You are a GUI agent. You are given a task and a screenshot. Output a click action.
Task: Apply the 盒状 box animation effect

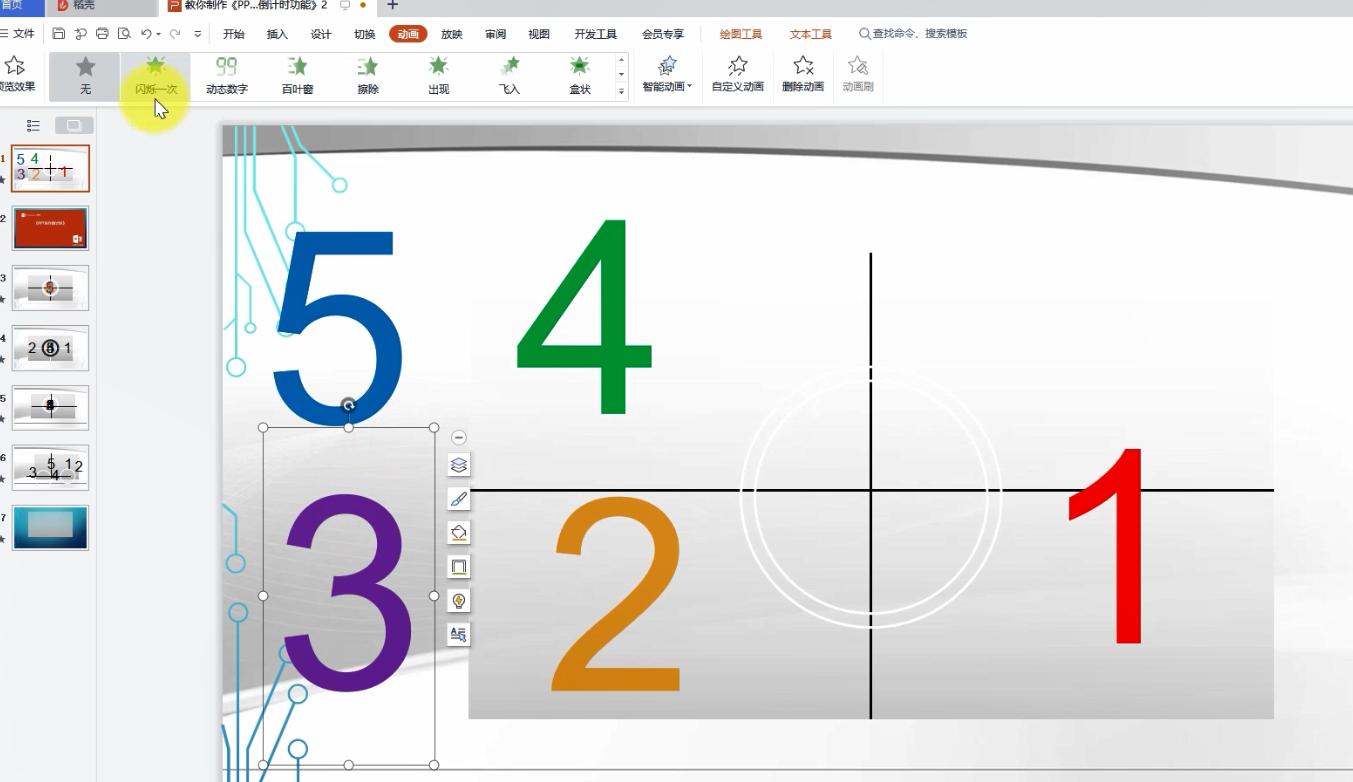[x=580, y=76]
